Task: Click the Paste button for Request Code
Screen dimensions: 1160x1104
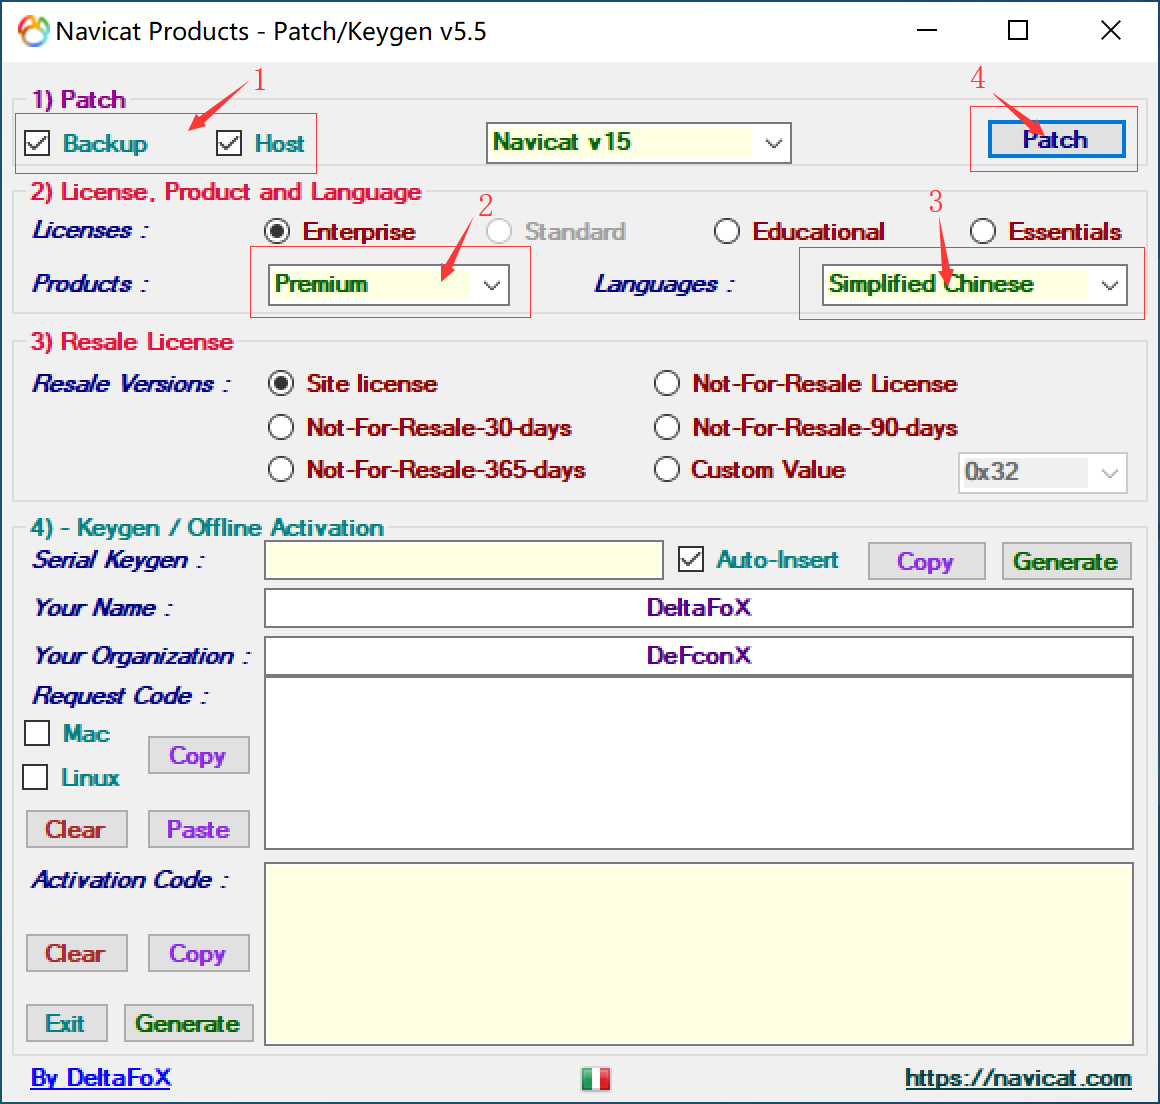Action: point(198,829)
